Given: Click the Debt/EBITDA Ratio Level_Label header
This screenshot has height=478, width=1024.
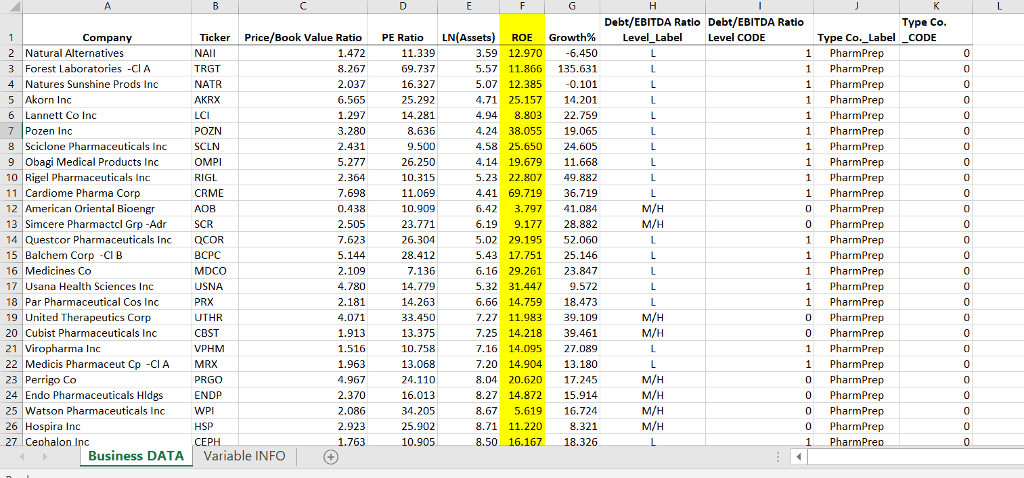Looking at the screenshot, I should [x=652, y=29].
